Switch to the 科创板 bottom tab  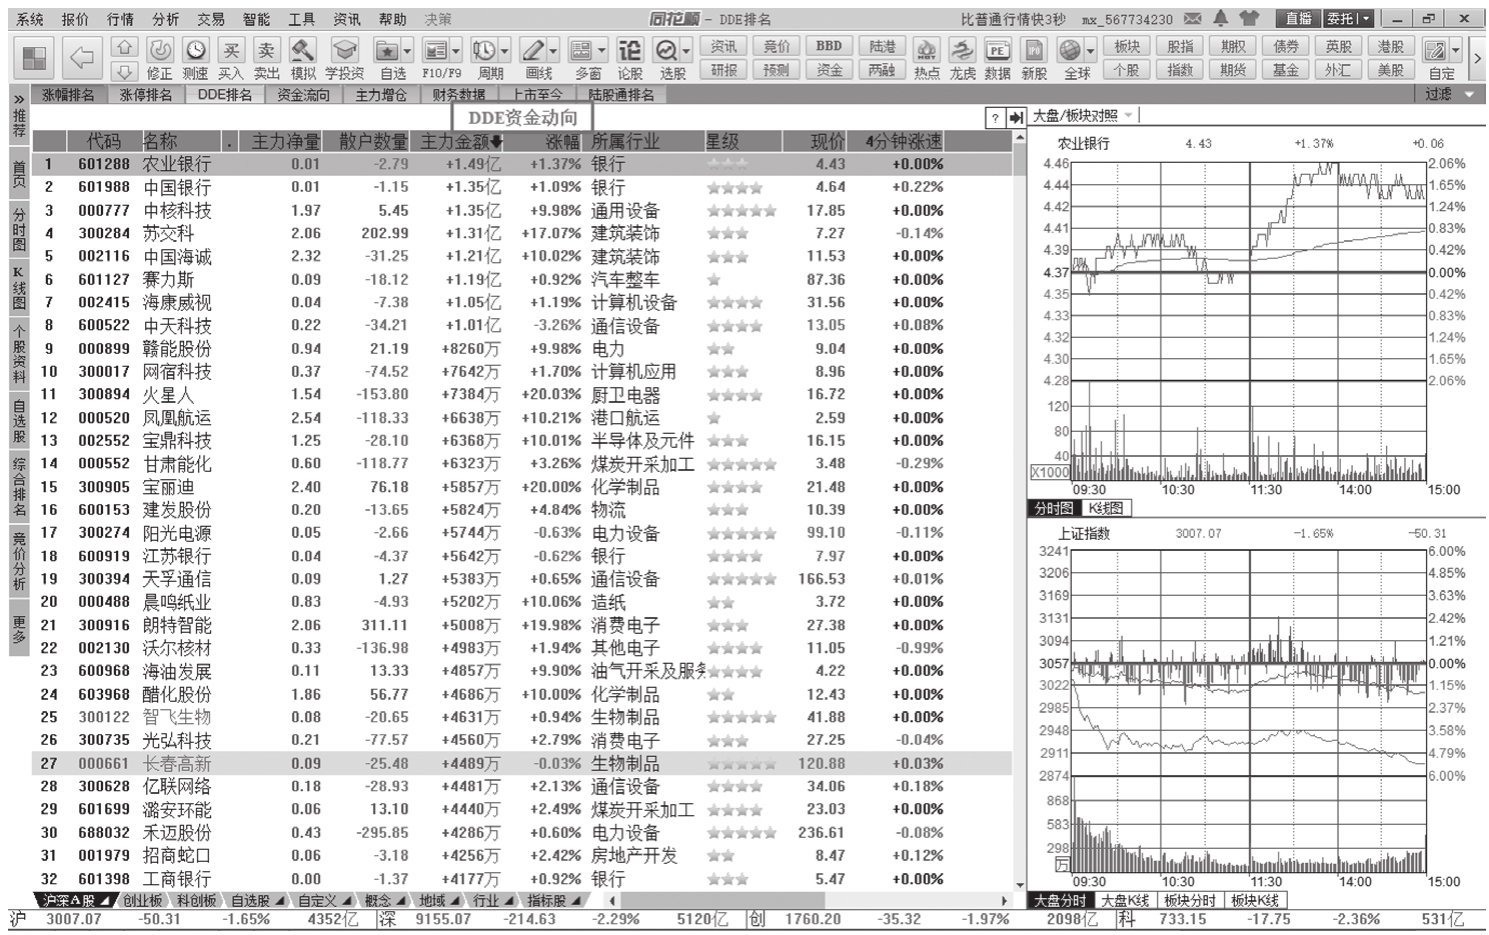tap(196, 901)
